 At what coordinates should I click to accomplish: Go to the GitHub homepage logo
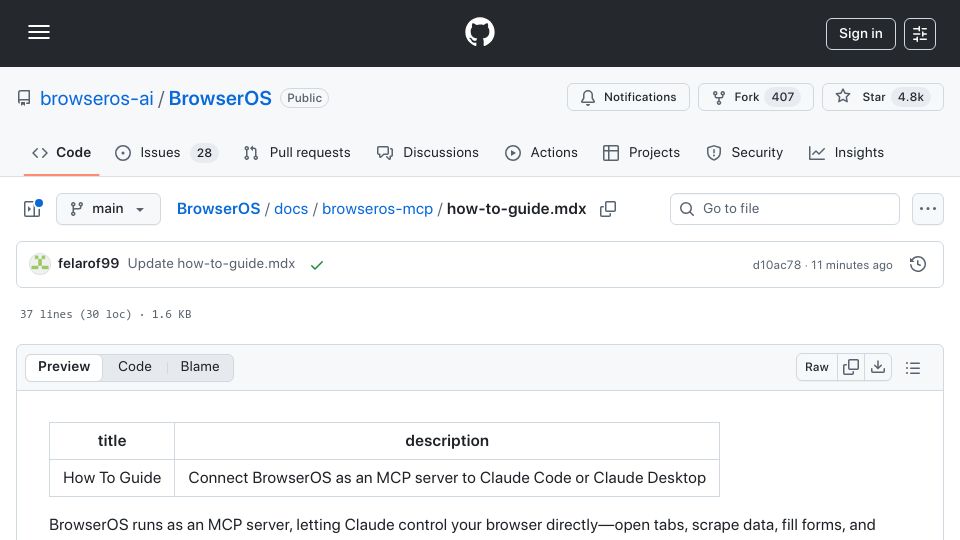coord(479,32)
